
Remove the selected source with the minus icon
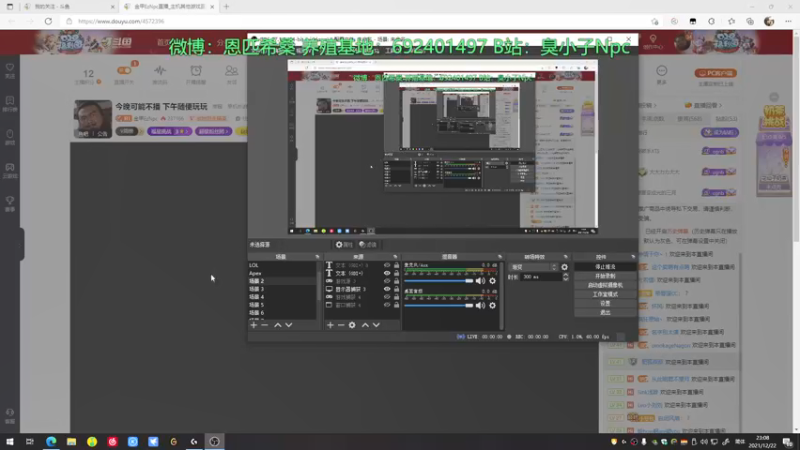click(x=341, y=325)
